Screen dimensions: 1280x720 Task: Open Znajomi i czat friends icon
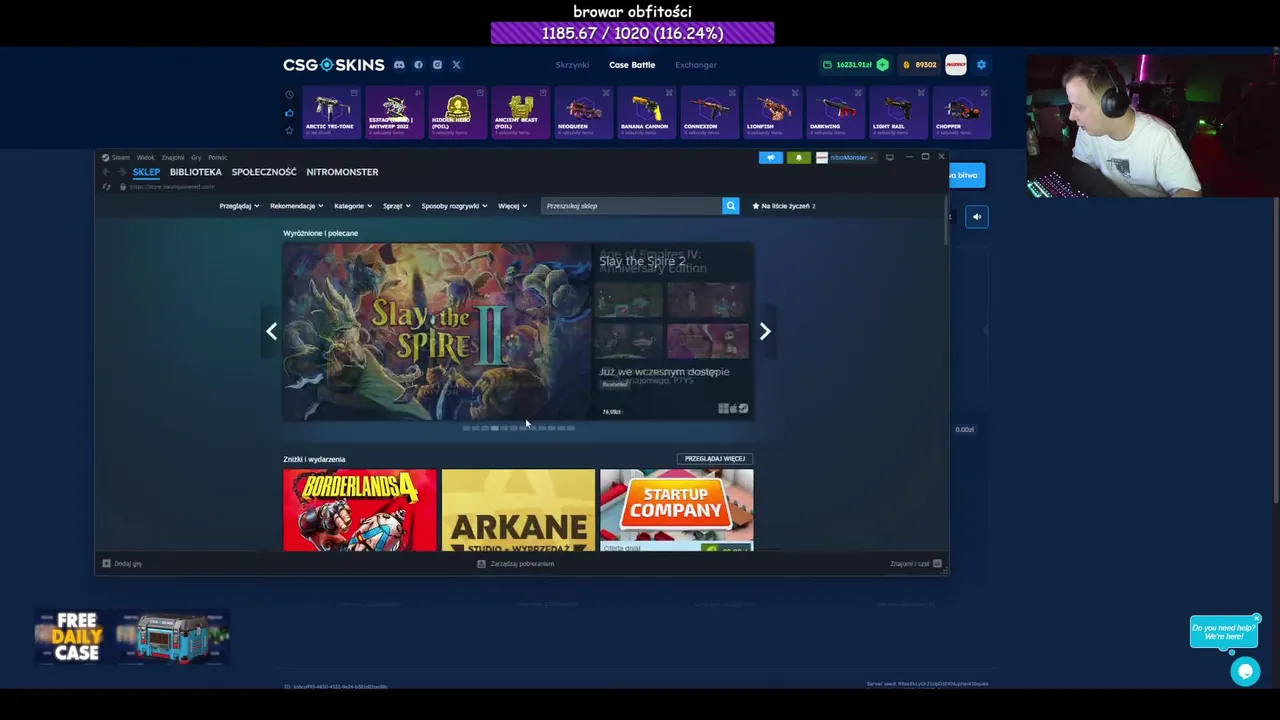(x=937, y=564)
